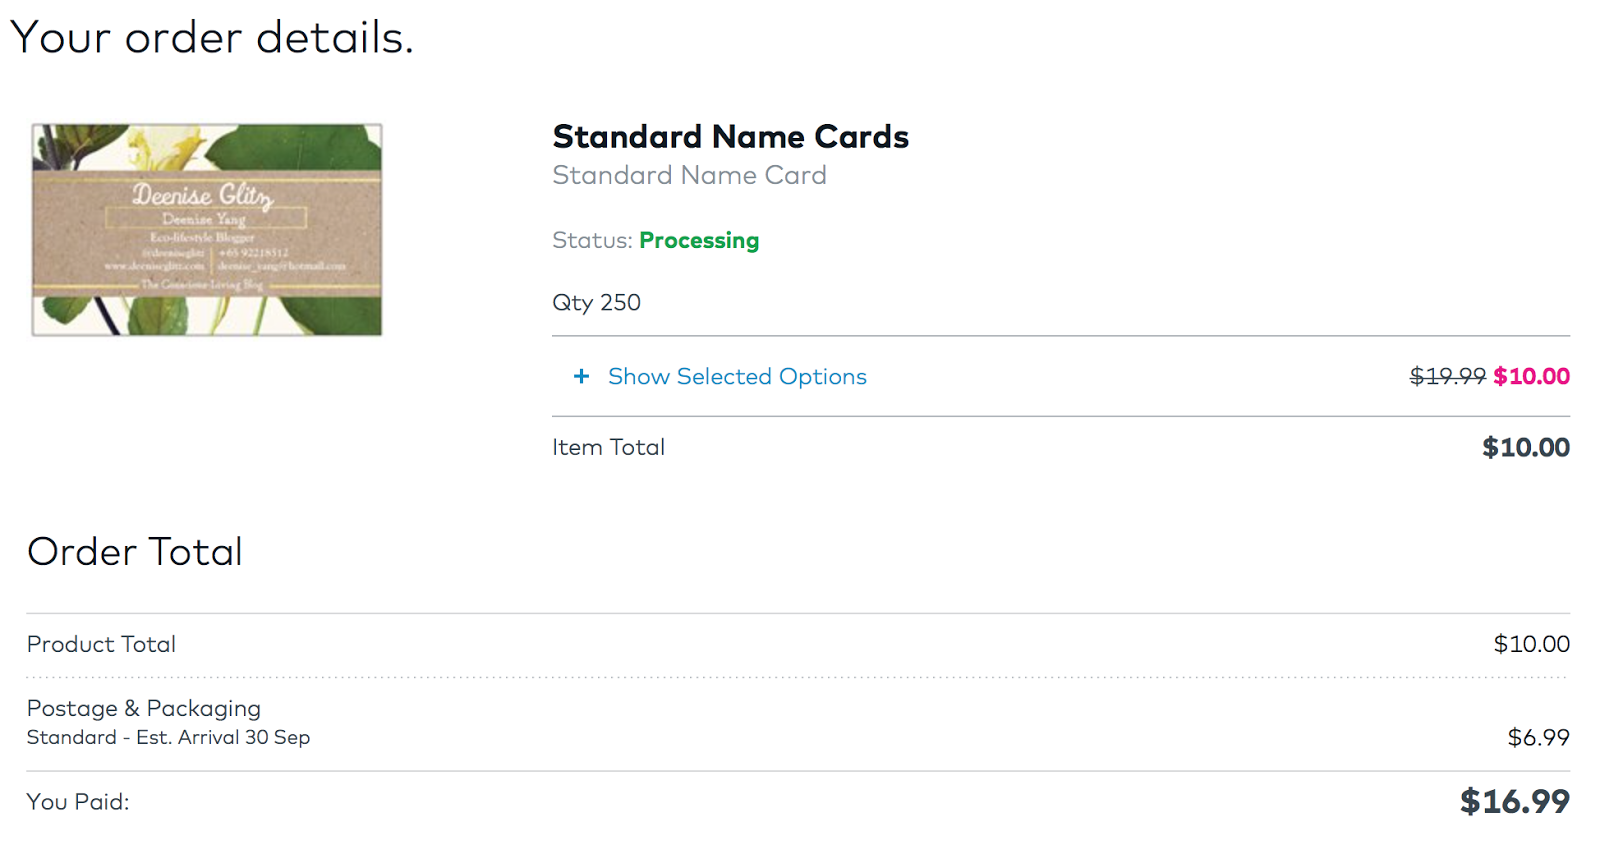Click the Standard Est. Arrival 30 Sep text
This screenshot has width=1600, height=854.
(x=168, y=737)
